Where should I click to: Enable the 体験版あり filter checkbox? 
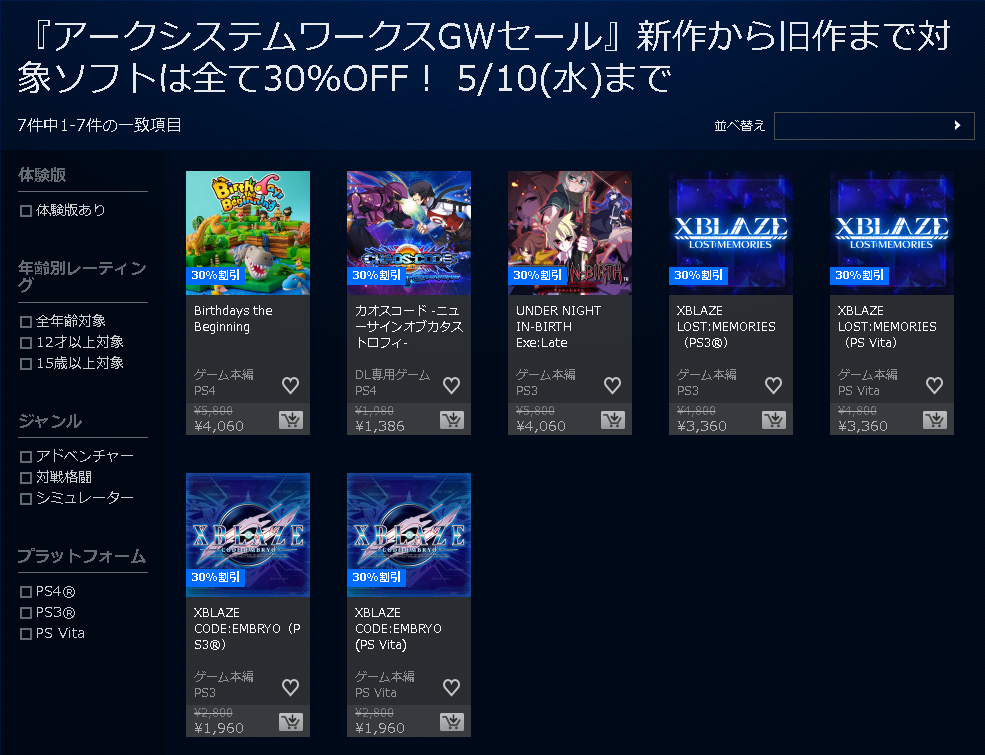(26, 211)
